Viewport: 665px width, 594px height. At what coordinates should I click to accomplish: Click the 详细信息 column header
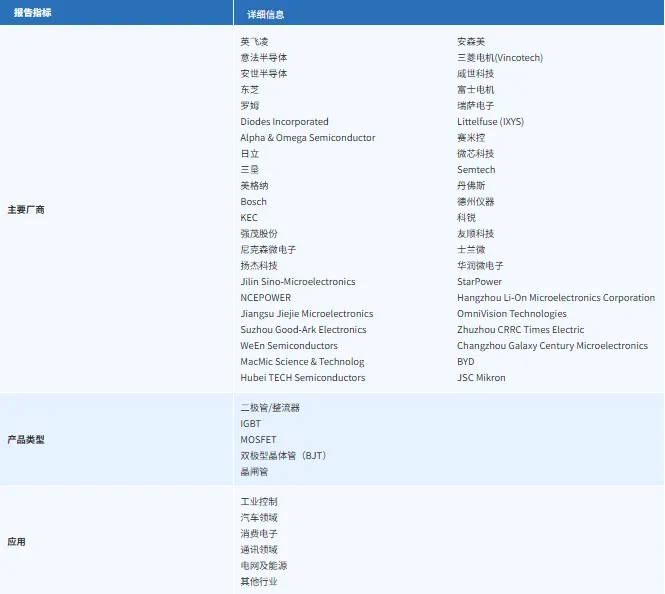(x=265, y=15)
